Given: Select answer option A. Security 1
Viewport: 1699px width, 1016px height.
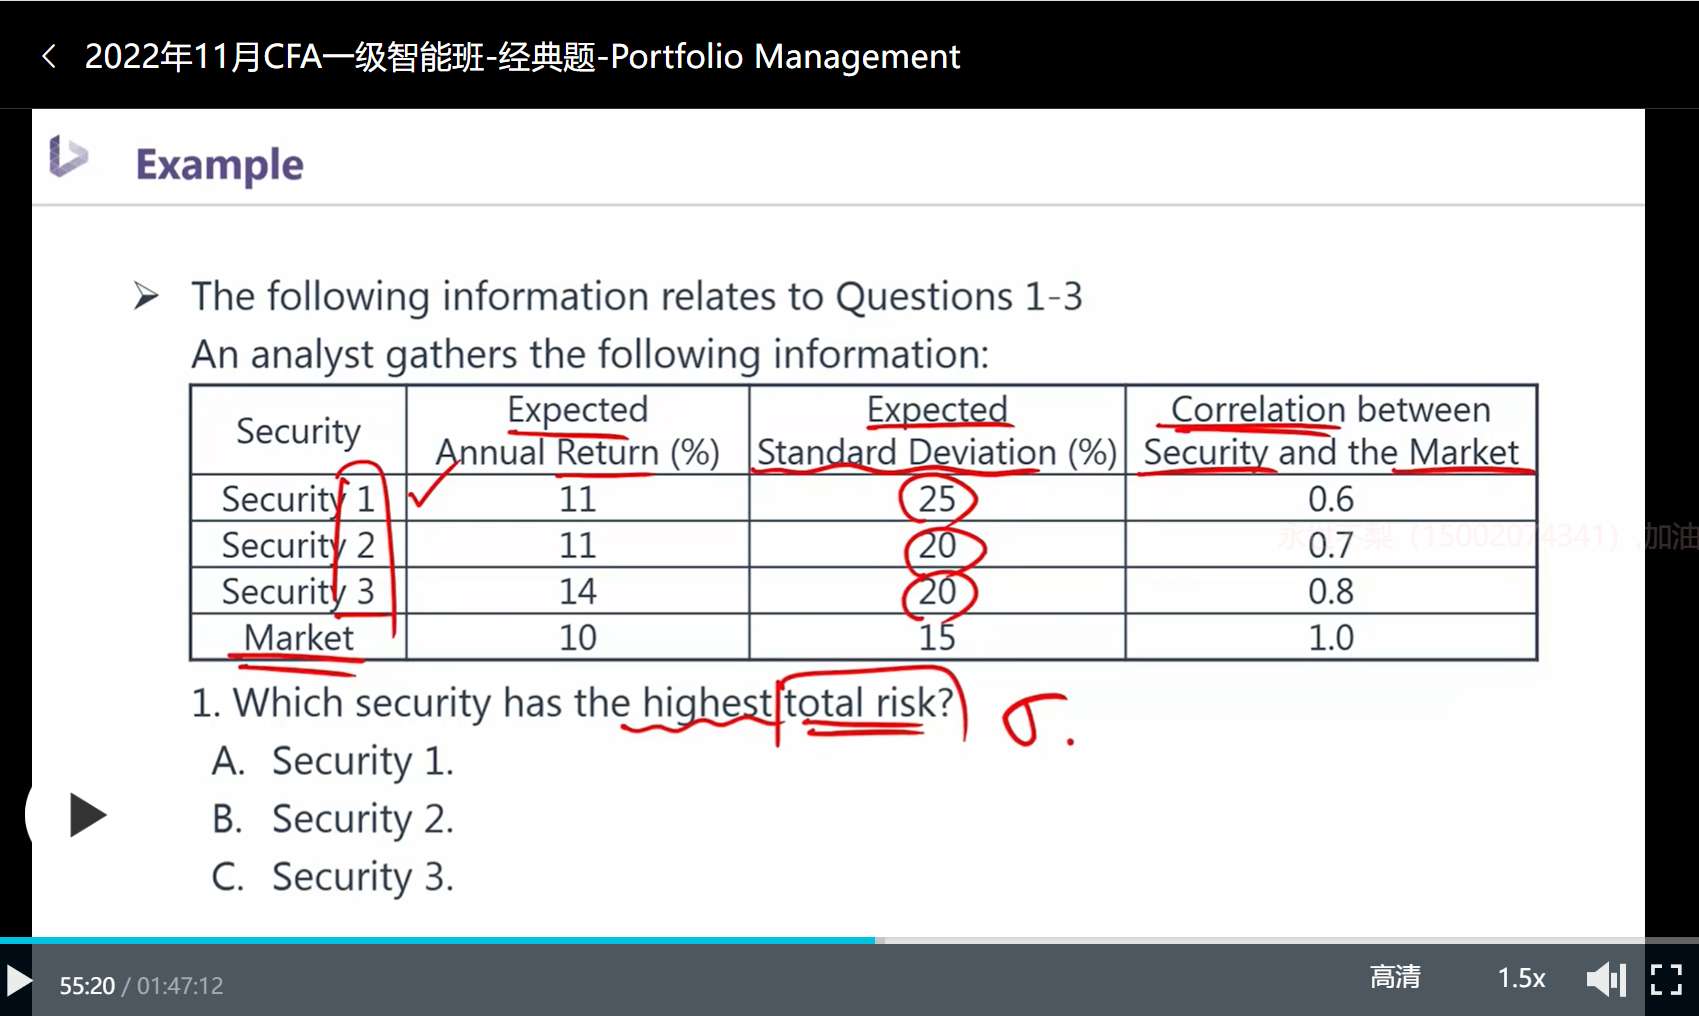Looking at the screenshot, I should tap(333, 761).
